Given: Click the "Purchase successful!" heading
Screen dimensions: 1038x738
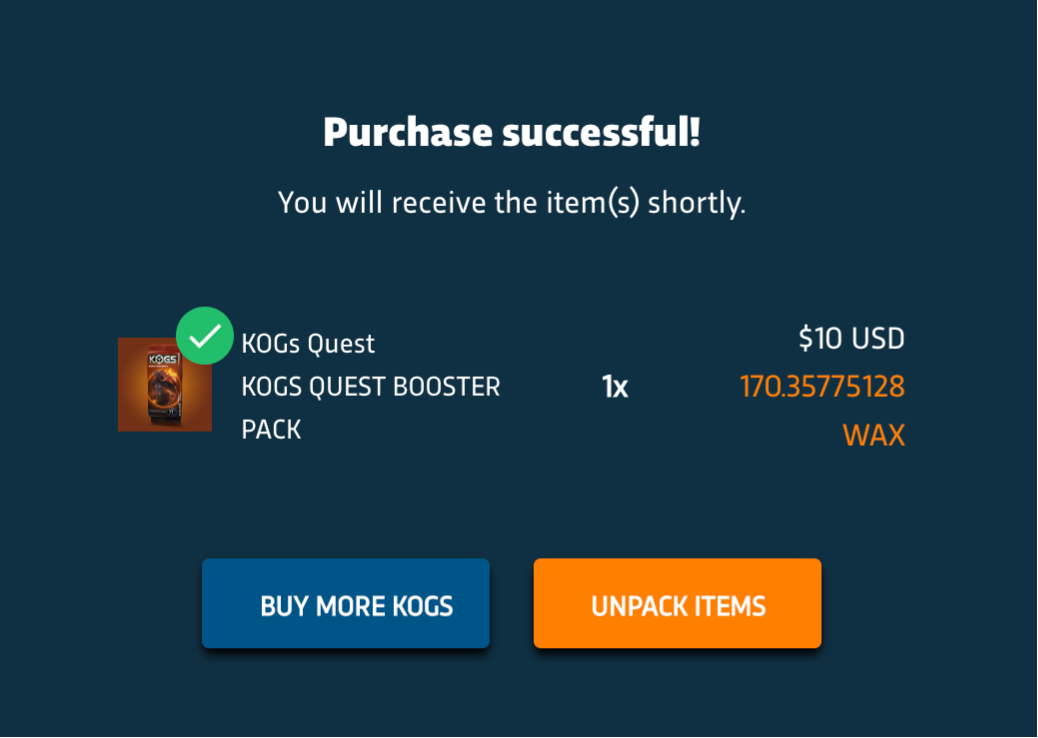Looking at the screenshot, I should pos(511,132).
